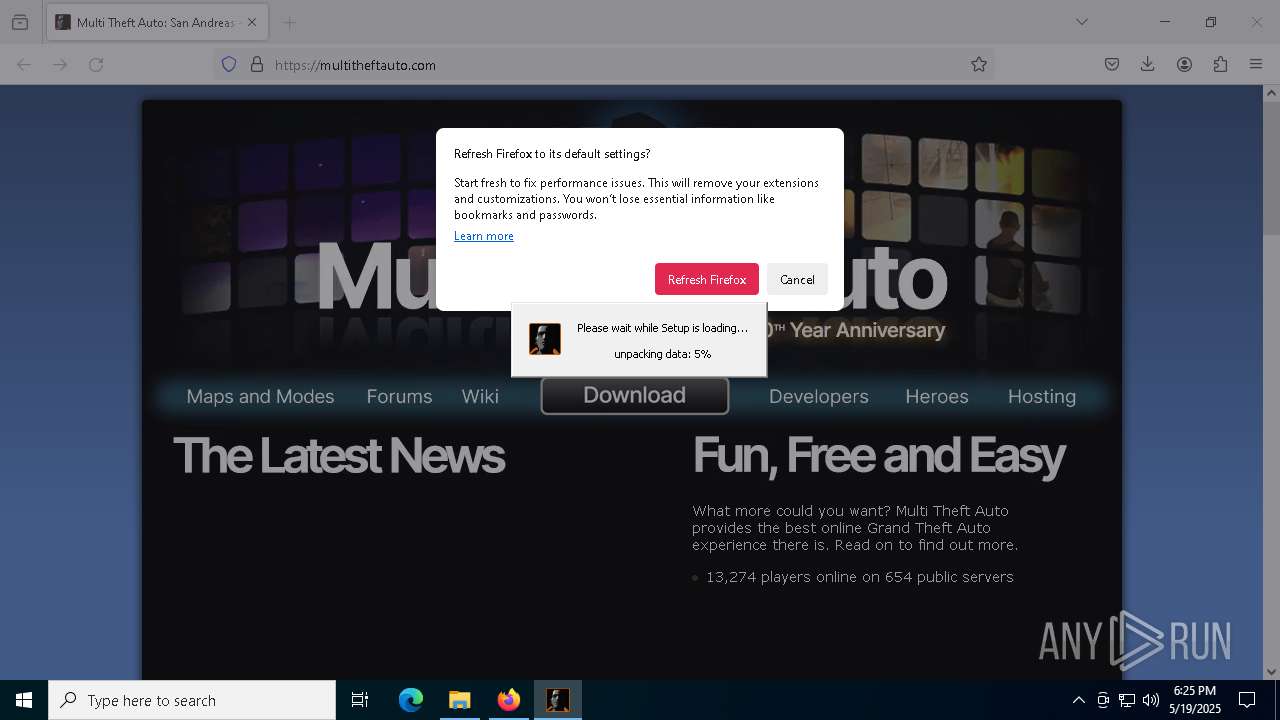Open the Firefox application menu

(1256, 64)
